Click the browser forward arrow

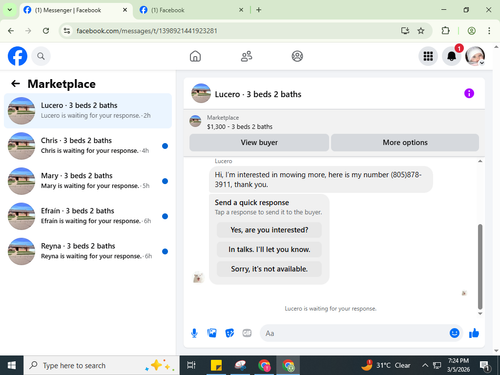[28, 31]
